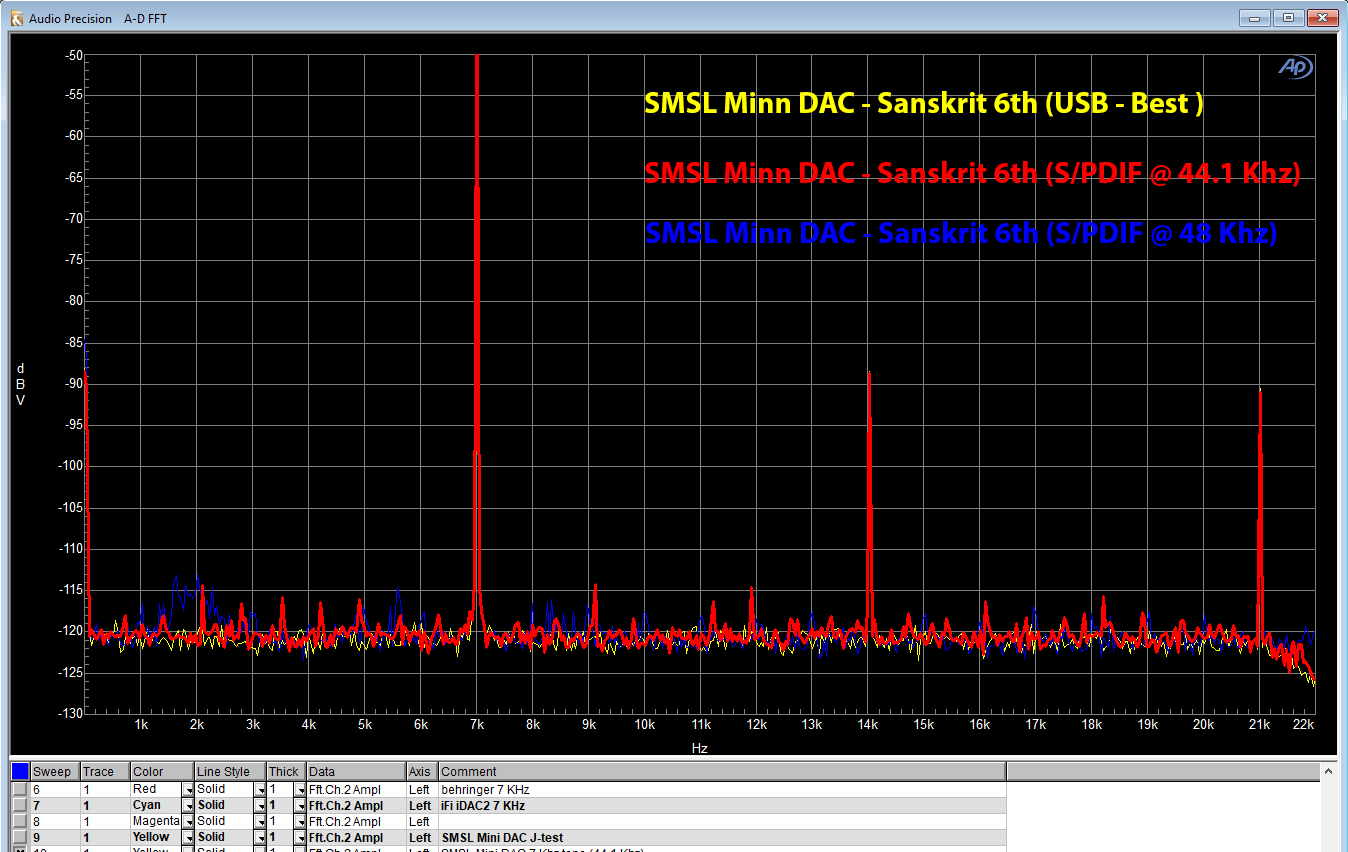The image size is (1348, 852).
Task: Click the Color column header
Action: pyautogui.click(x=162, y=771)
